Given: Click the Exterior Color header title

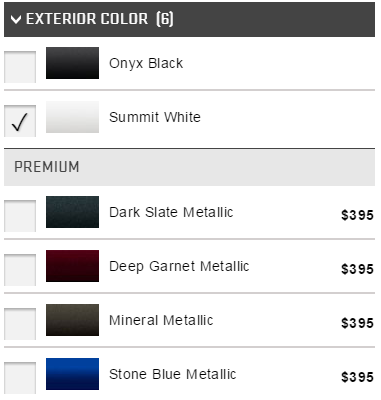Looking at the screenshot, I should click(100, 19).
